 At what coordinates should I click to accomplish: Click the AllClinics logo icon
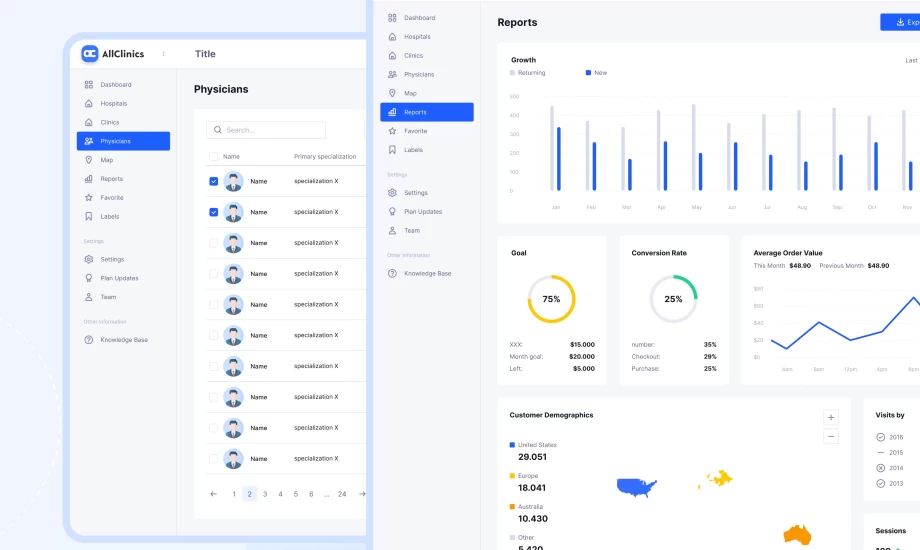tap(90, 53)
